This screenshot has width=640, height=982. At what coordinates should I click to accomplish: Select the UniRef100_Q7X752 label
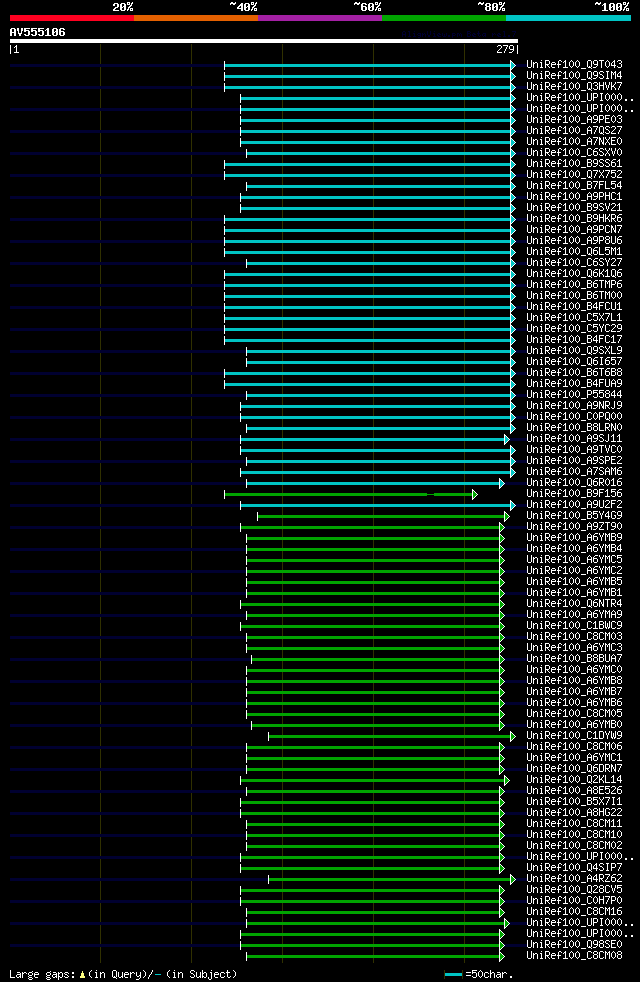point(574,175)
